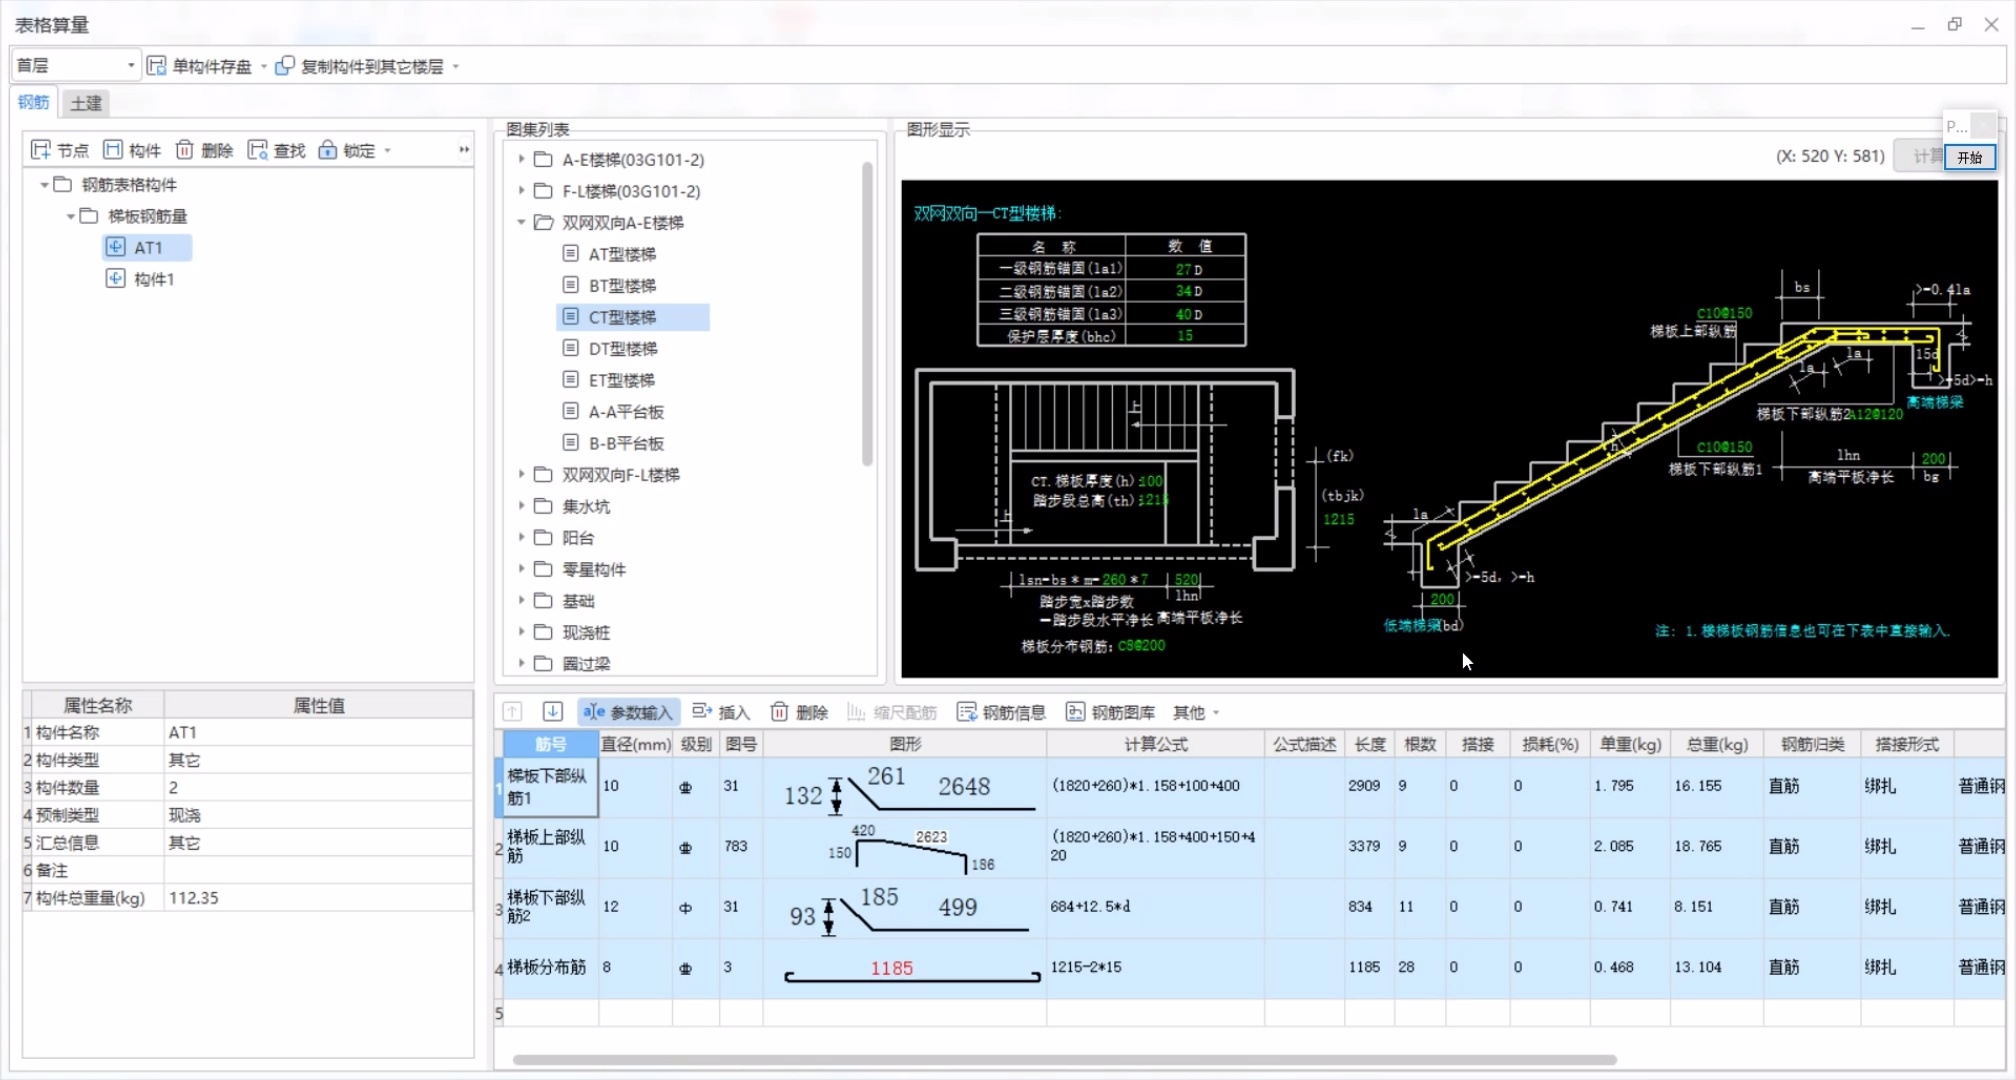Open 钢筋信息 from the toolbar
This screenshot has height=1080, width=2016.
coord(1001,712)
